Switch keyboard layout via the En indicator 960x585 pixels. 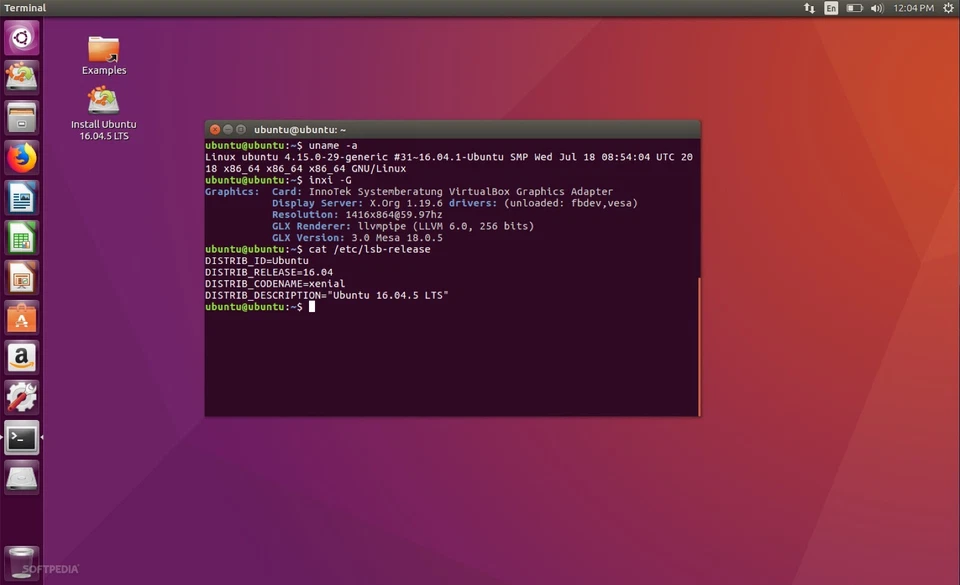pos(830,8)
